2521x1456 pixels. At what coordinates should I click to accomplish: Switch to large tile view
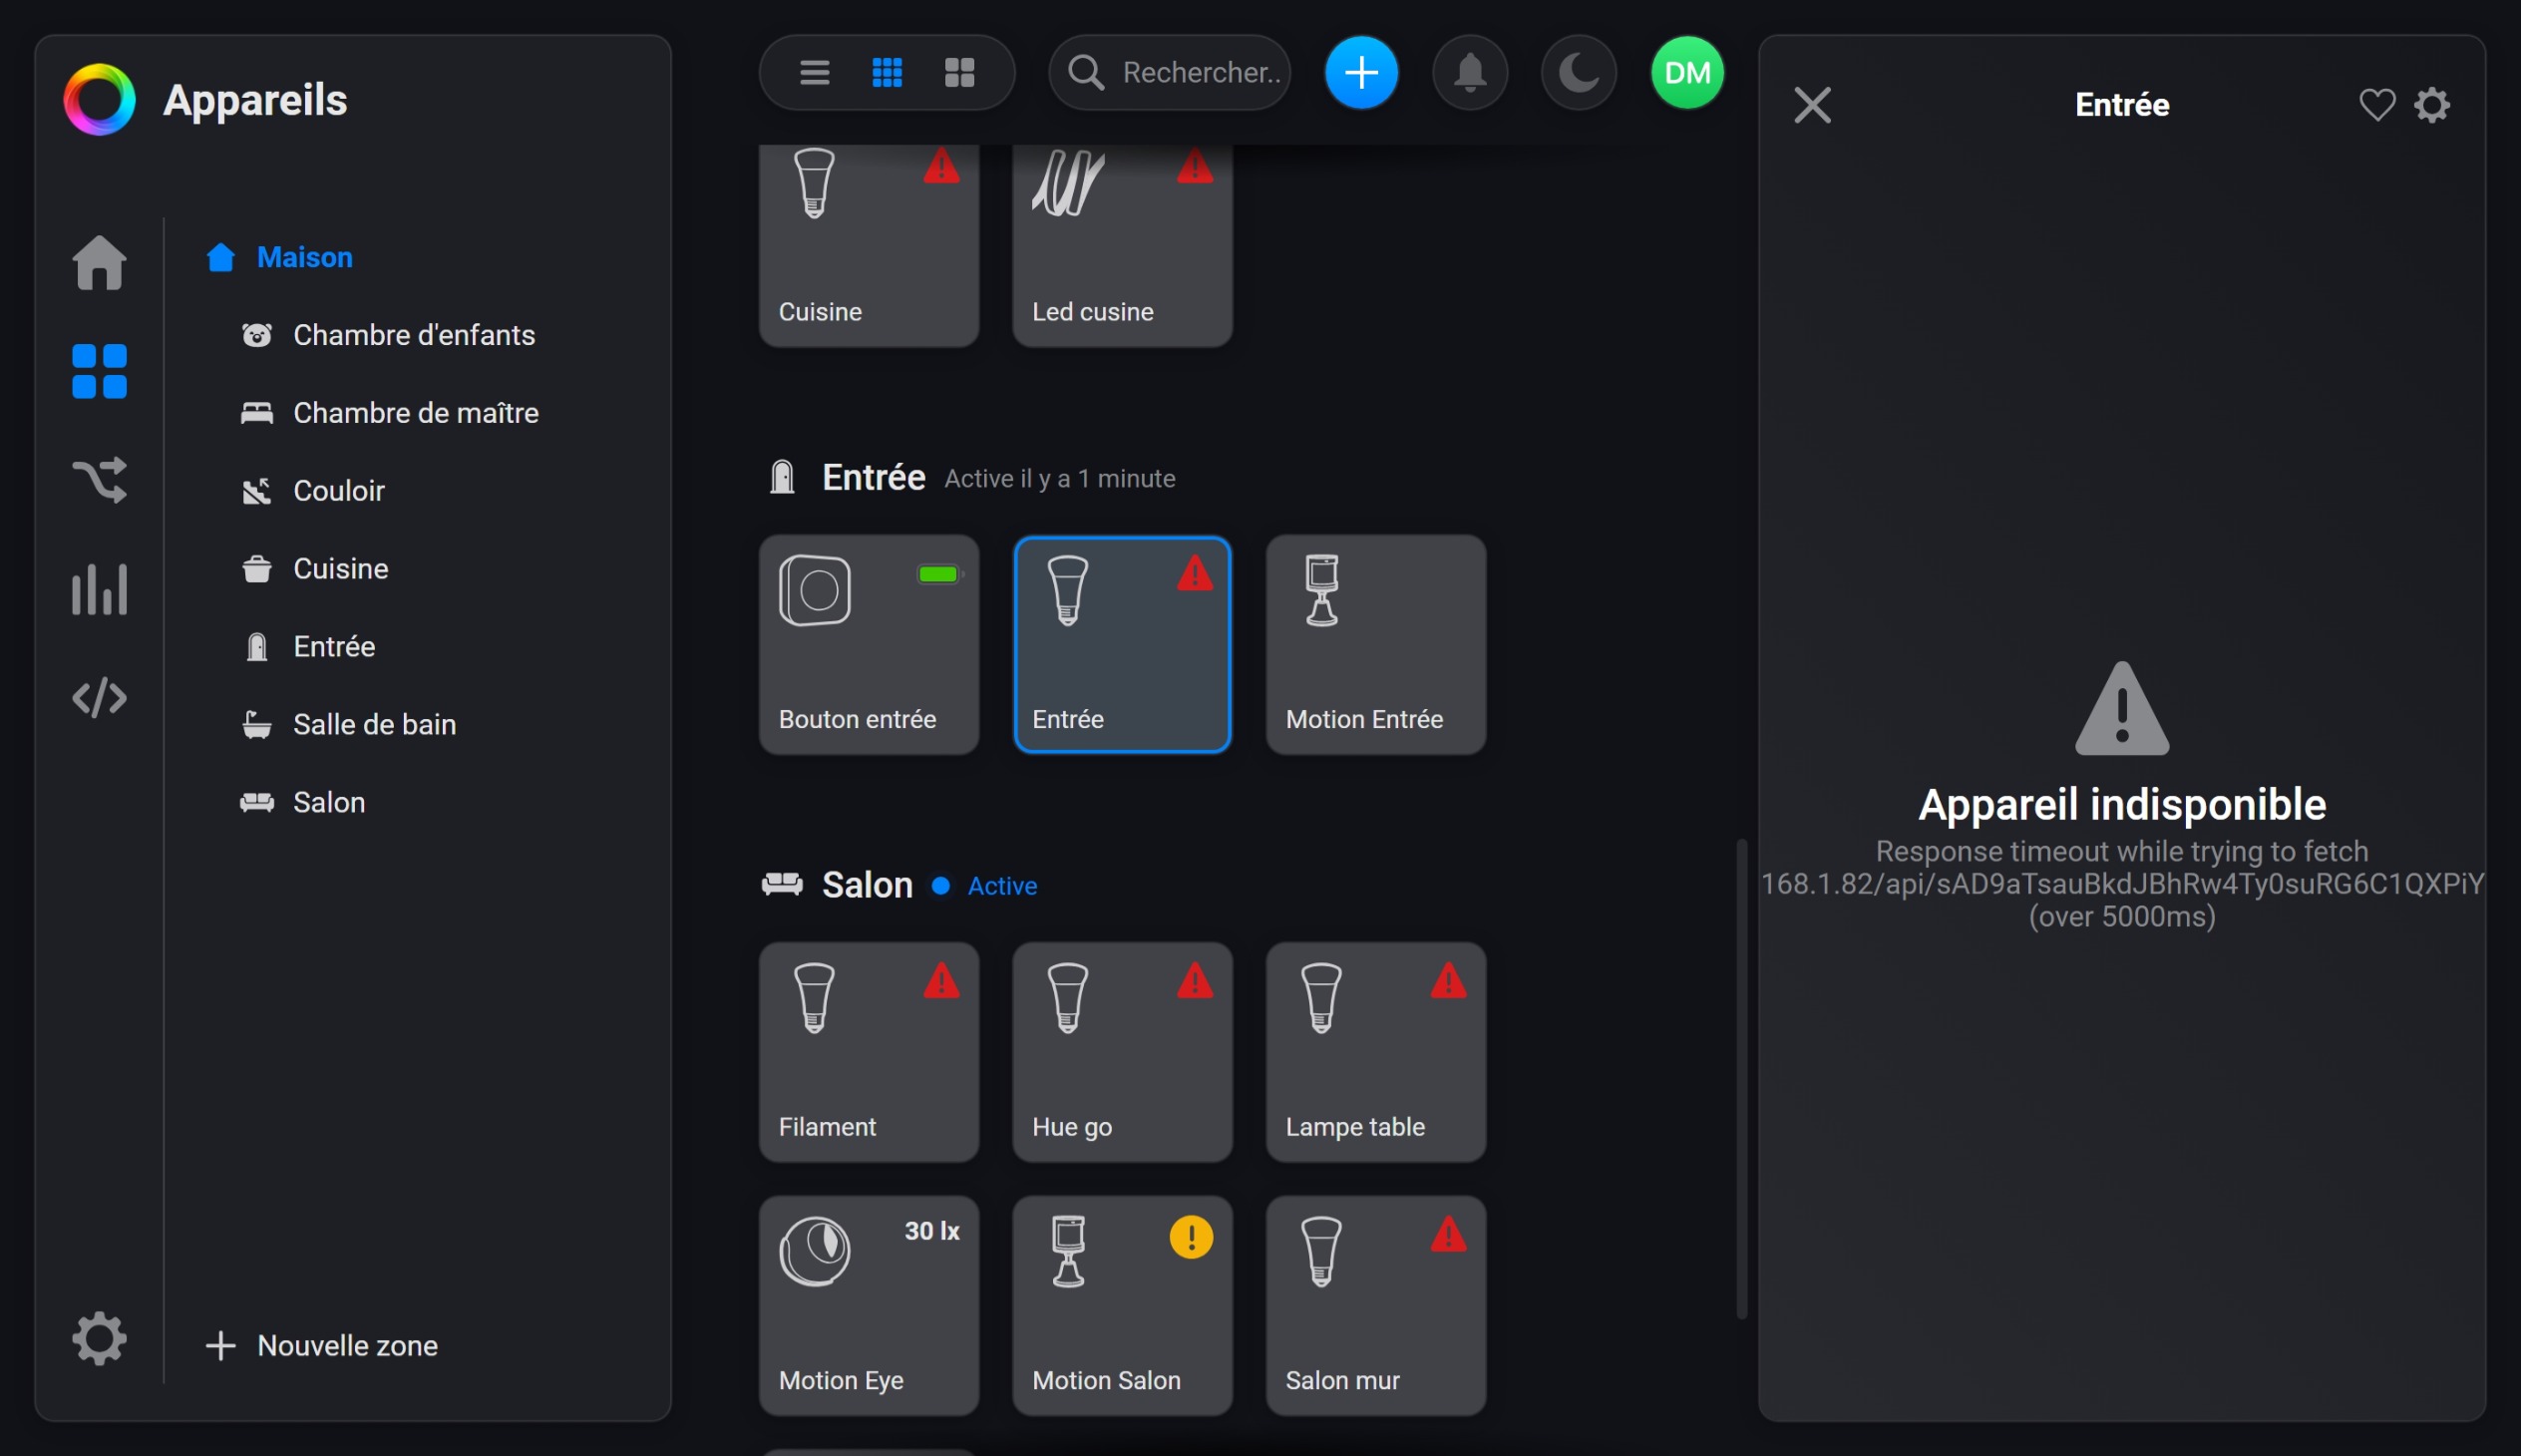959,72
